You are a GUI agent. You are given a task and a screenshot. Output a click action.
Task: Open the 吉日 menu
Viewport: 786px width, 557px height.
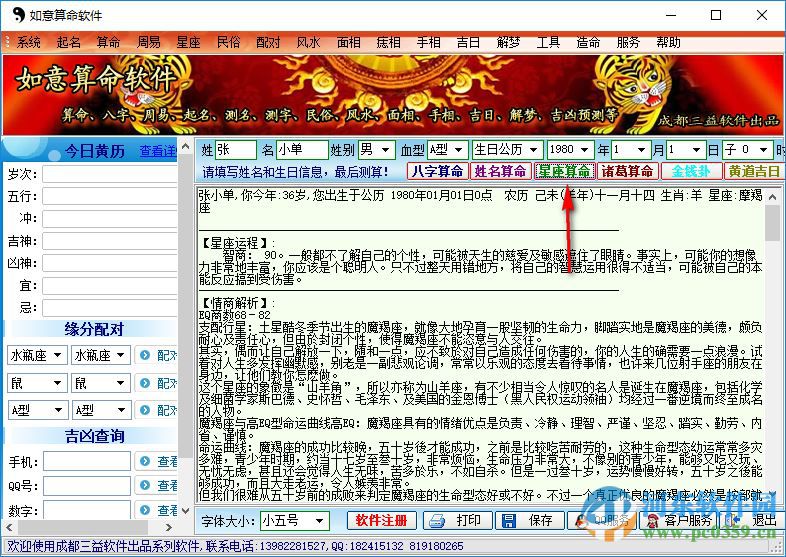point(468,43)
